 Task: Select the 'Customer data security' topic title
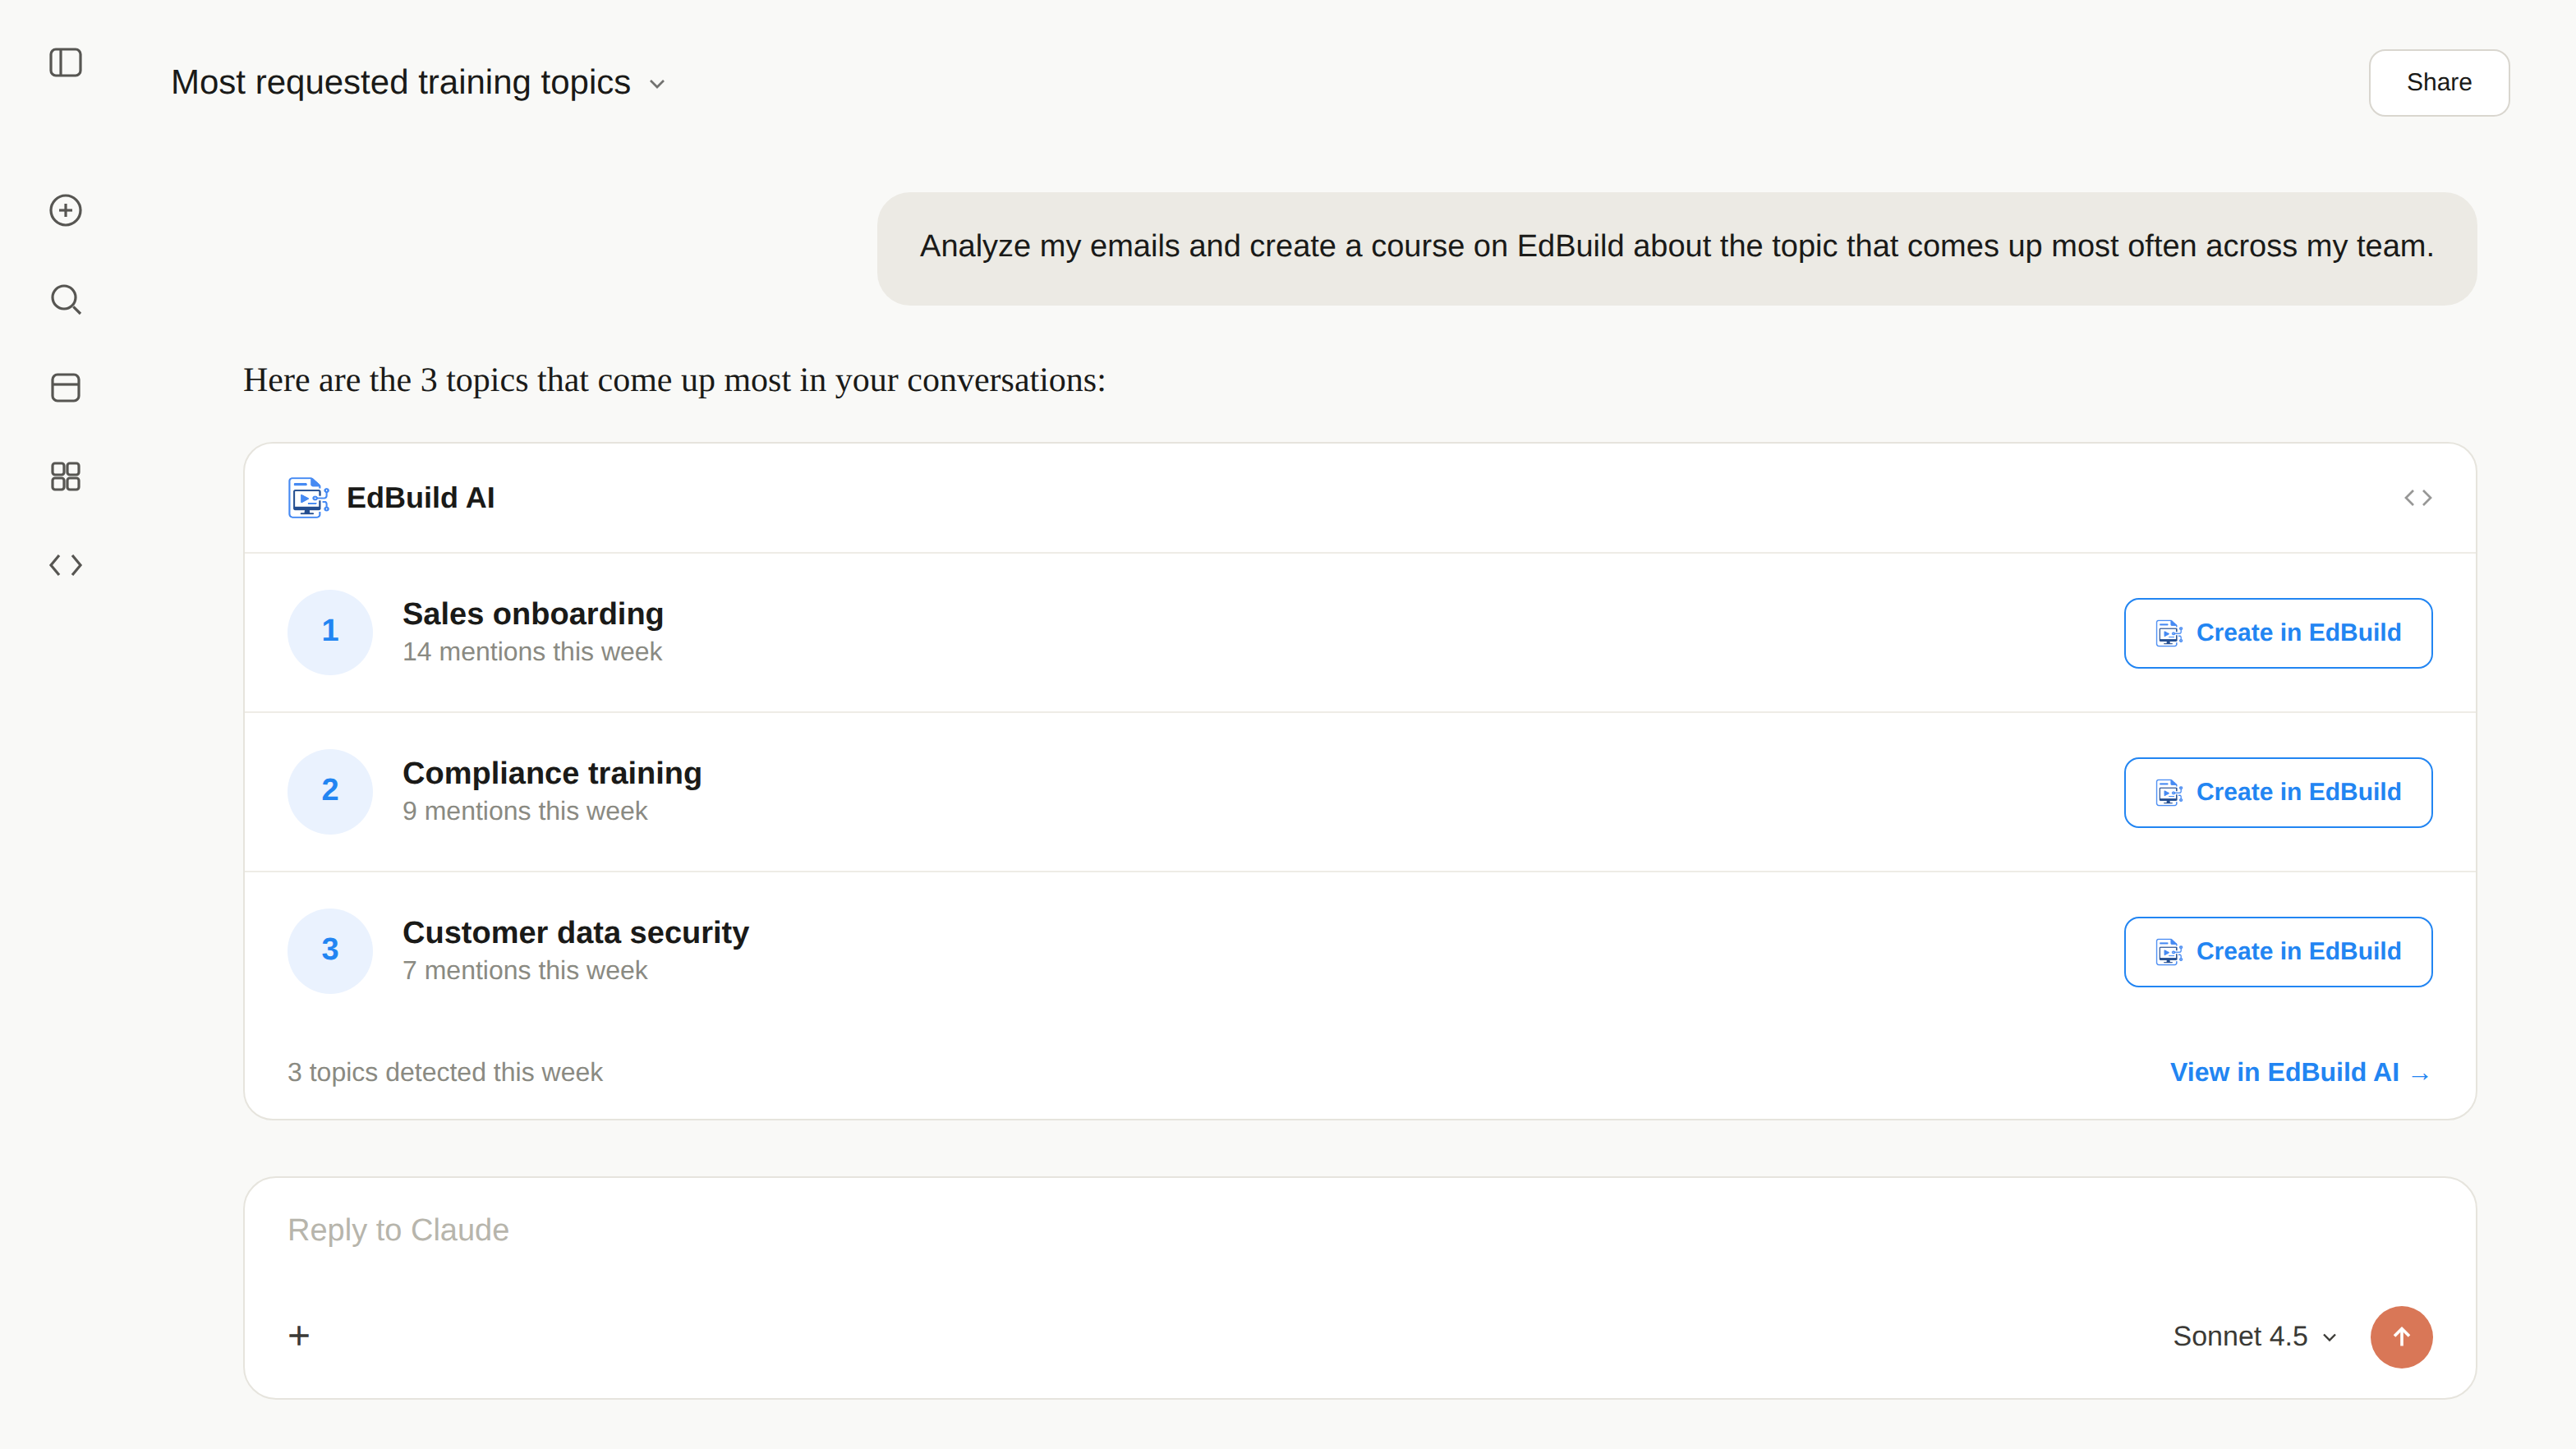click(576, 933)
